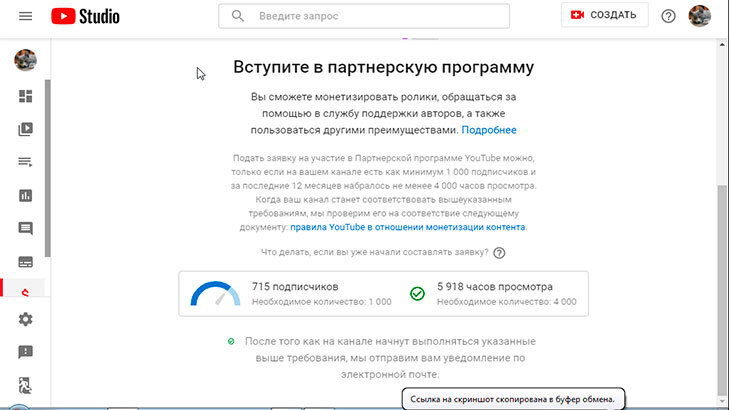Image resolution: width=730 pixels, height=410 pixels.
Task: Open the Videos (content) sidebar icon
Action: point(25,129)
